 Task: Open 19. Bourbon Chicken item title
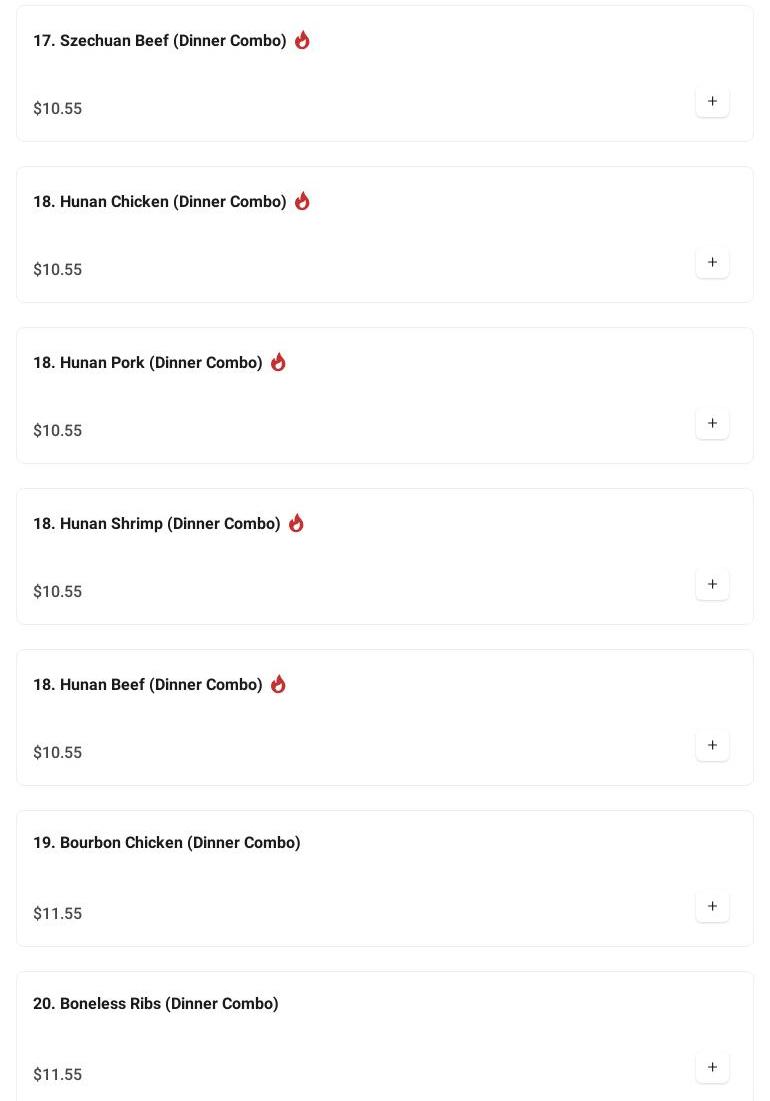(167, 843)
